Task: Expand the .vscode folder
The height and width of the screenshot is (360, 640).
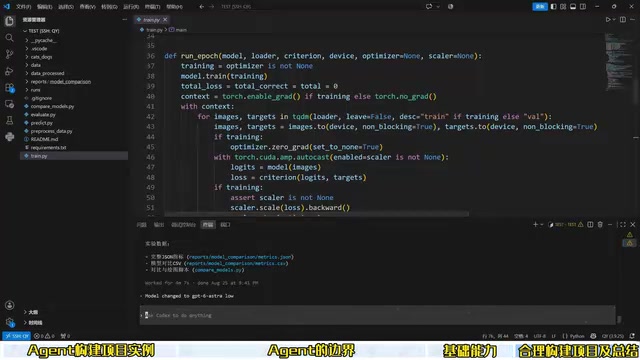Action: [x=39, y=49]
